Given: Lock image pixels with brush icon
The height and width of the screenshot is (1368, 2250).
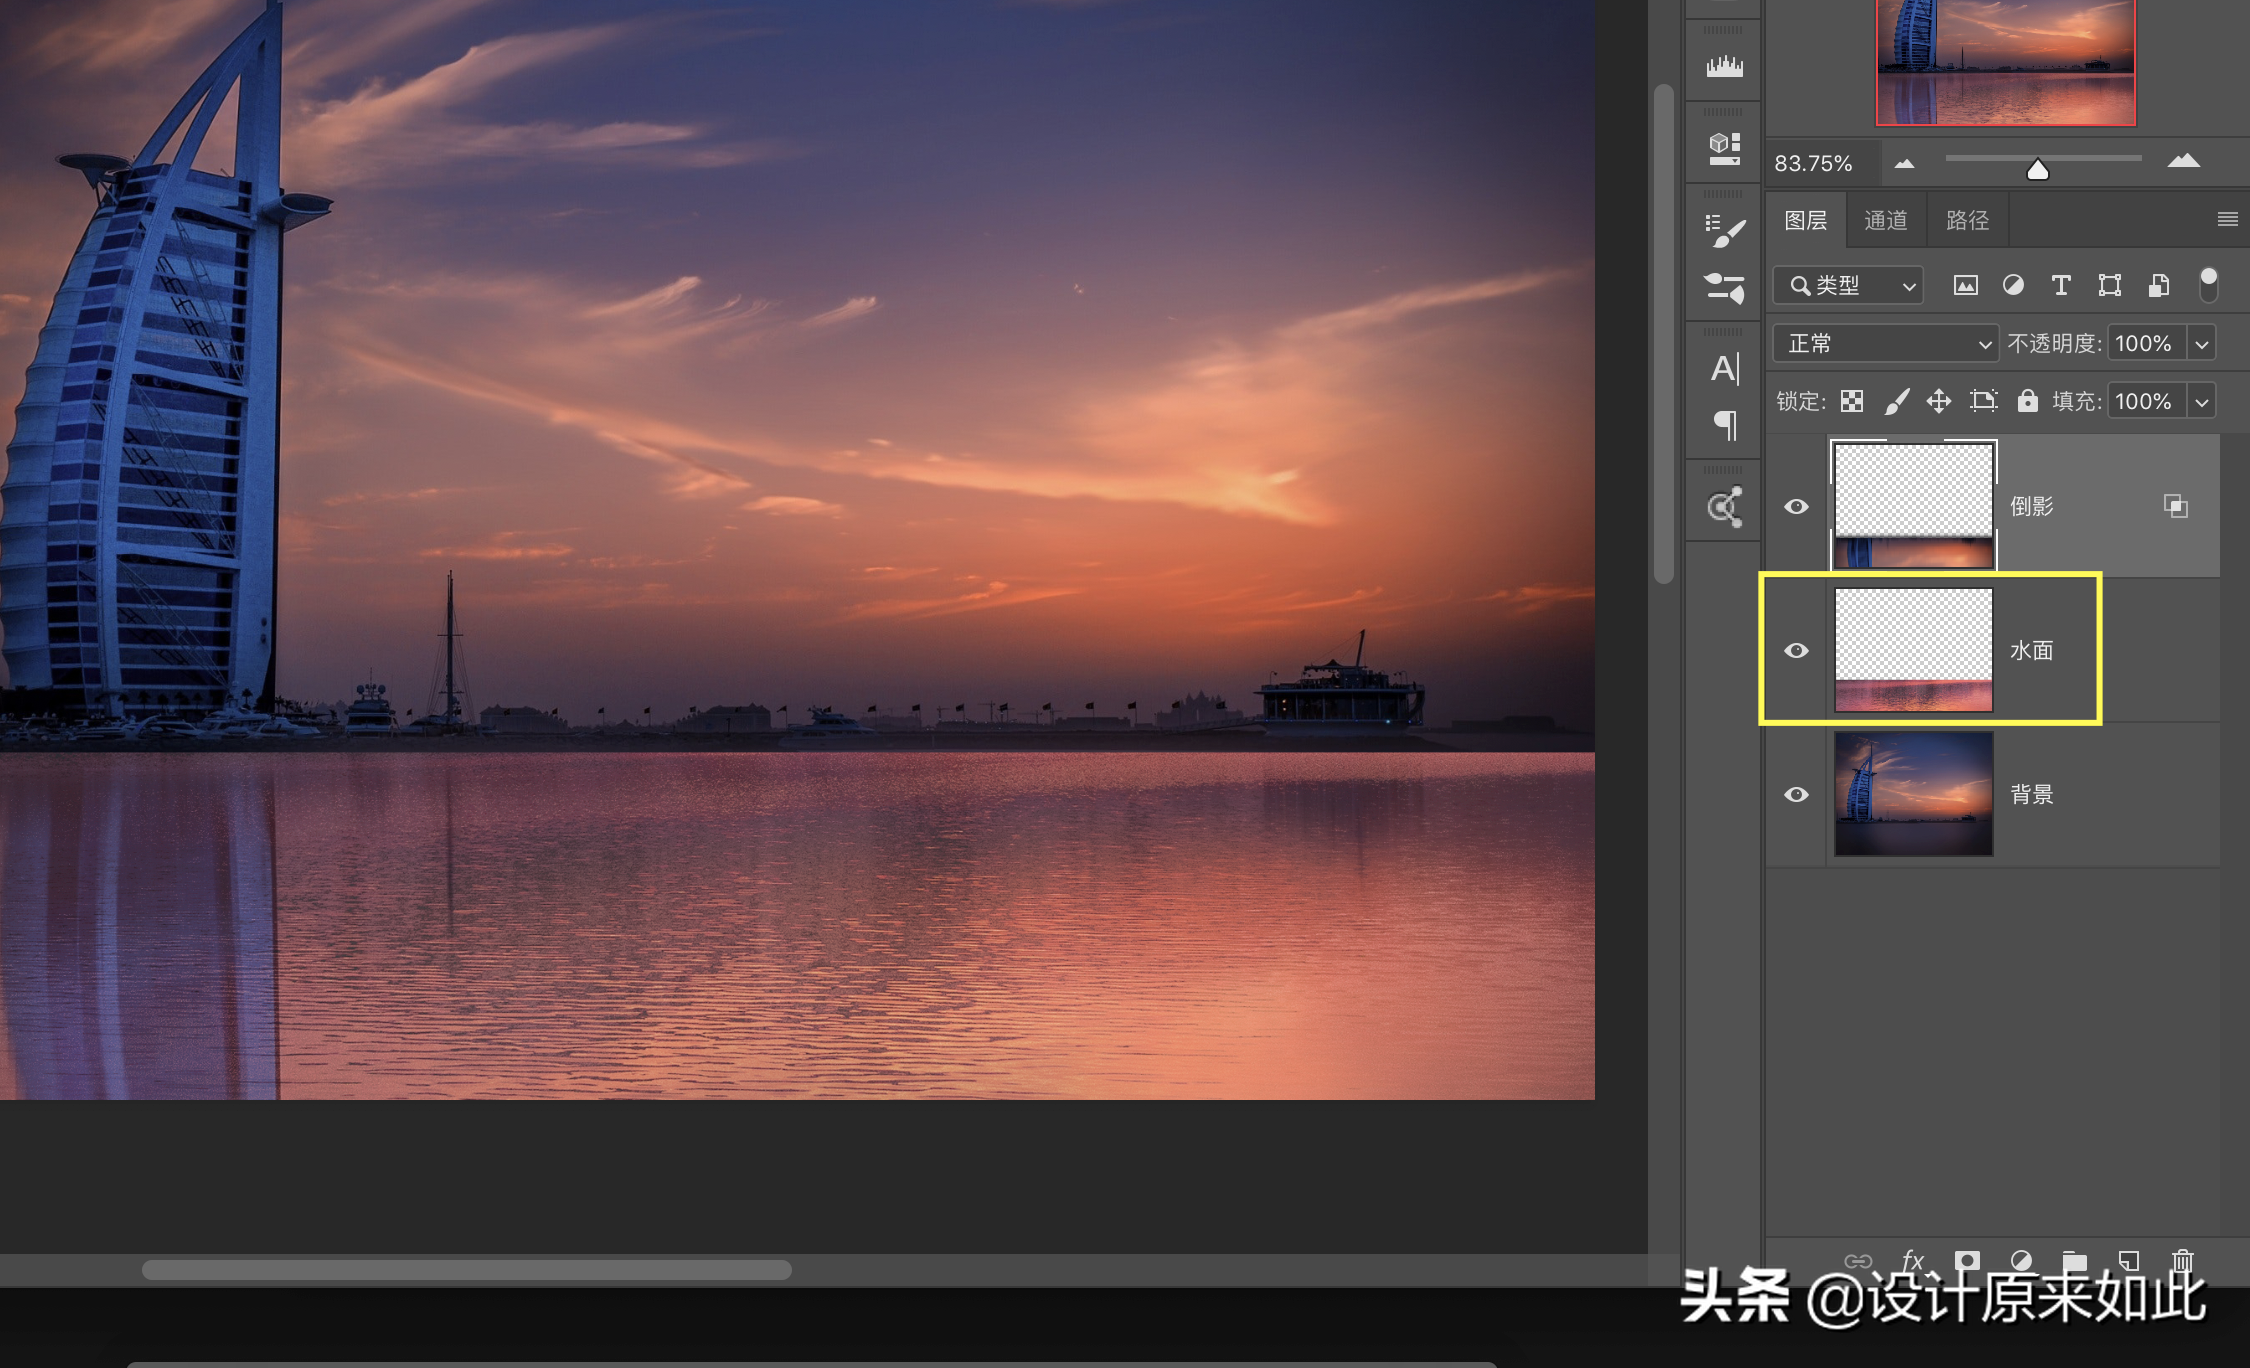Looking at the screenshot, I should (1897, 401).
